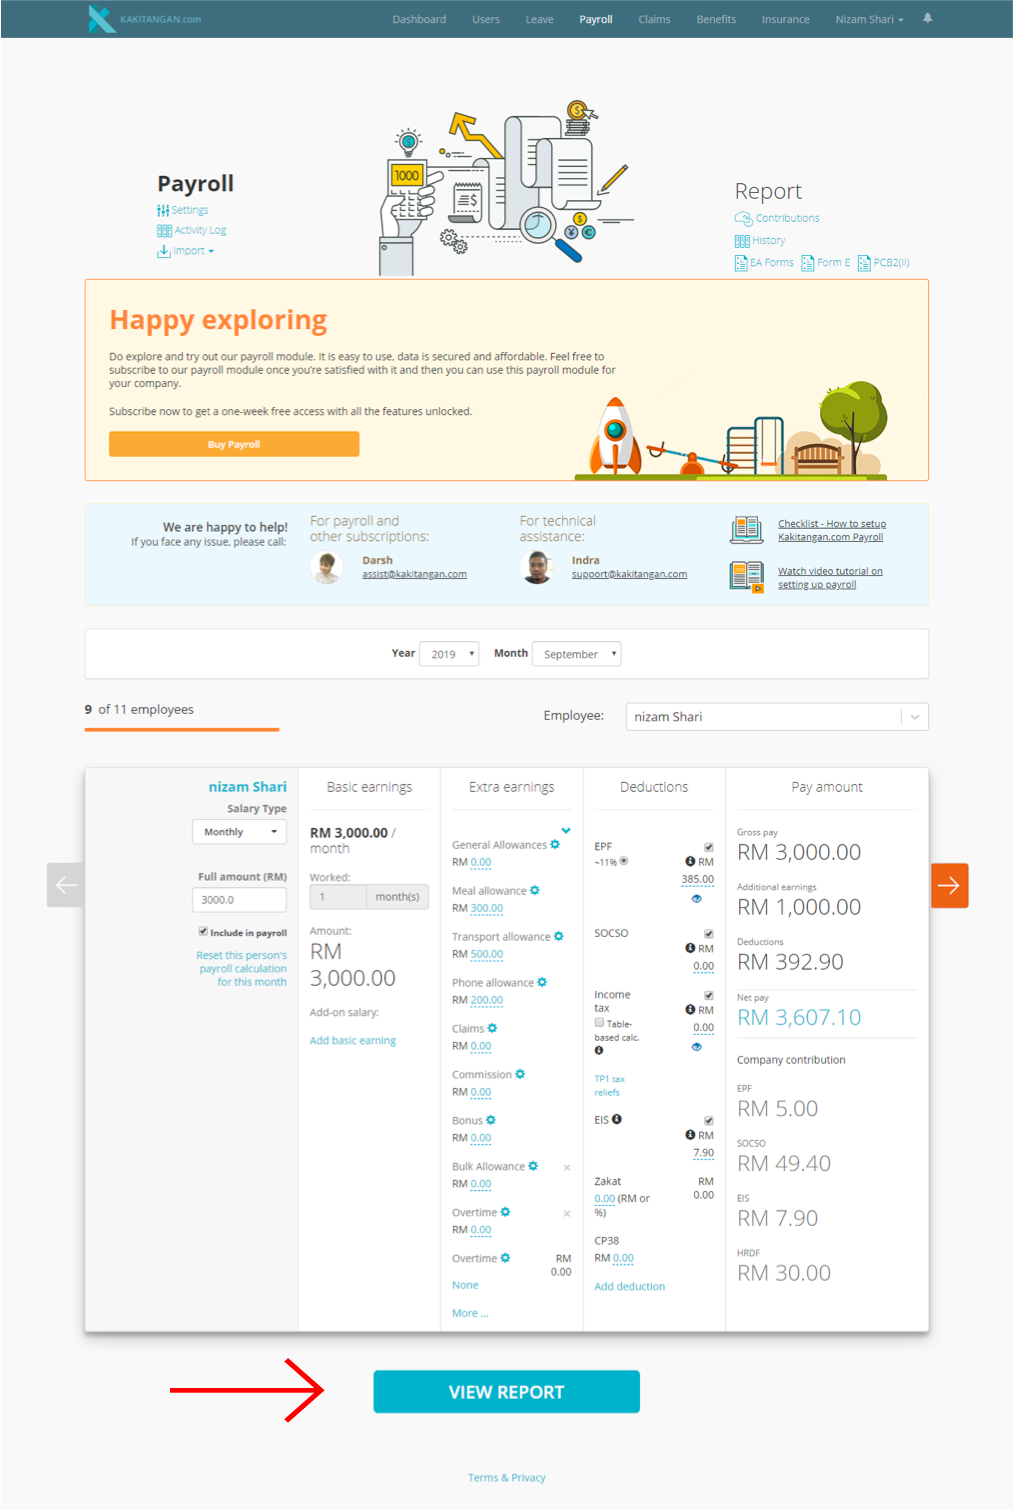
Task: Open the gear settings for Phone allowance
Action: coord(542,982)
